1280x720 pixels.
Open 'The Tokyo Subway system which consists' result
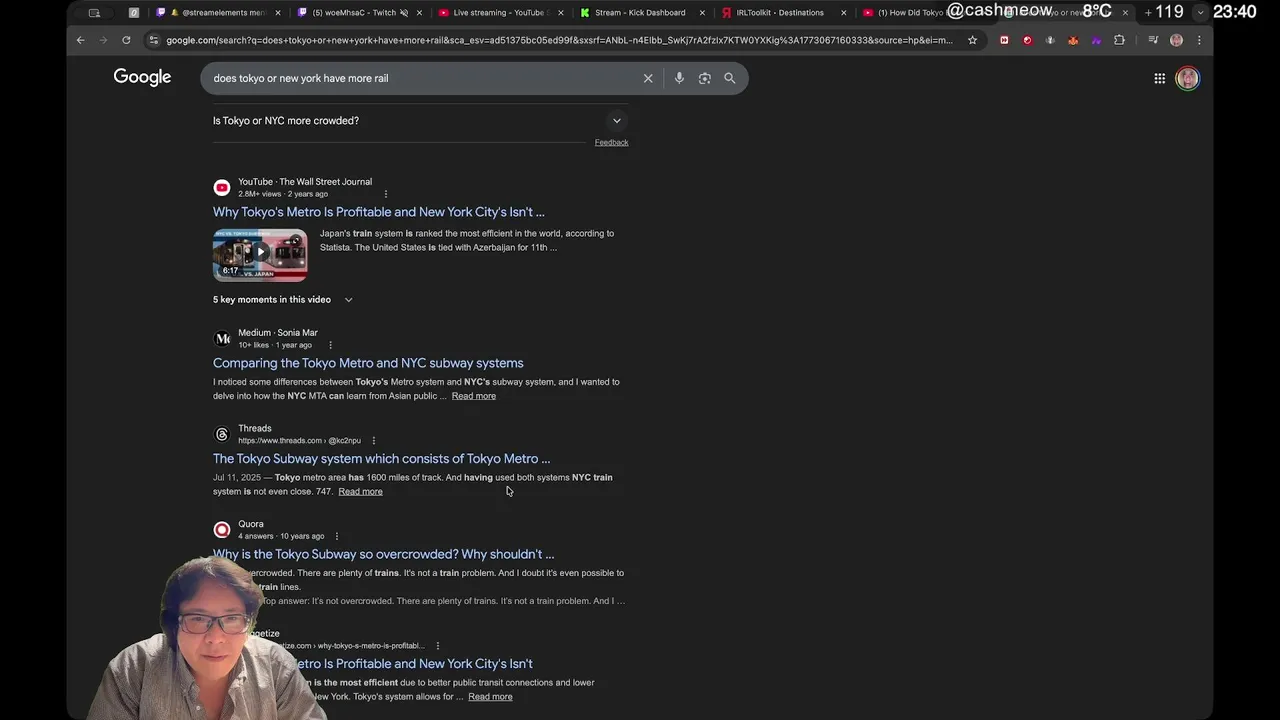pyautogui.click(x=381, y=459)
